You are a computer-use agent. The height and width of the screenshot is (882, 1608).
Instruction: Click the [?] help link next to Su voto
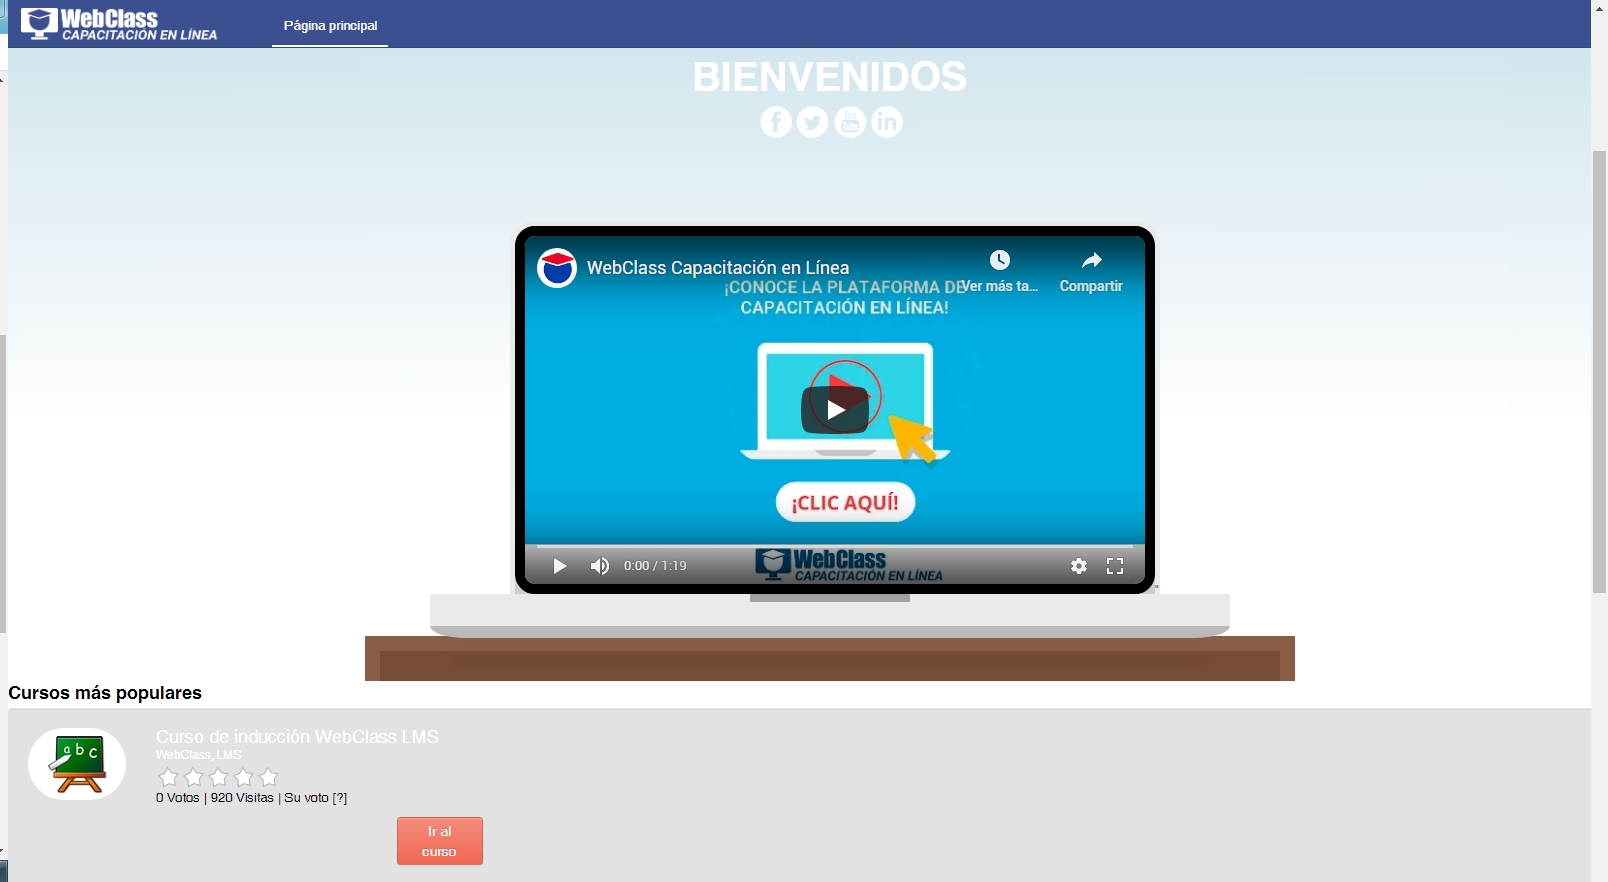pos(340,798)
